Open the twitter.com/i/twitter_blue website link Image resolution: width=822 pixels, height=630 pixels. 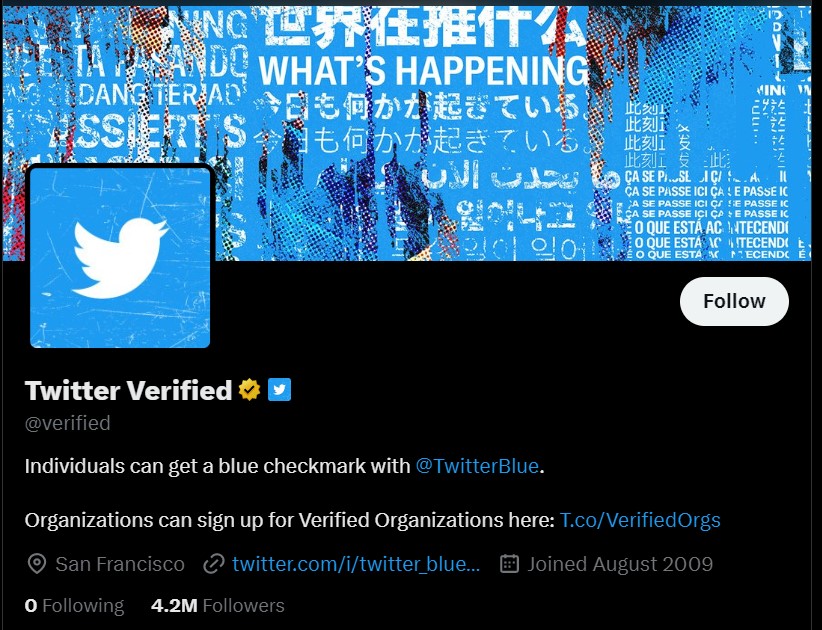click(356, 564)
